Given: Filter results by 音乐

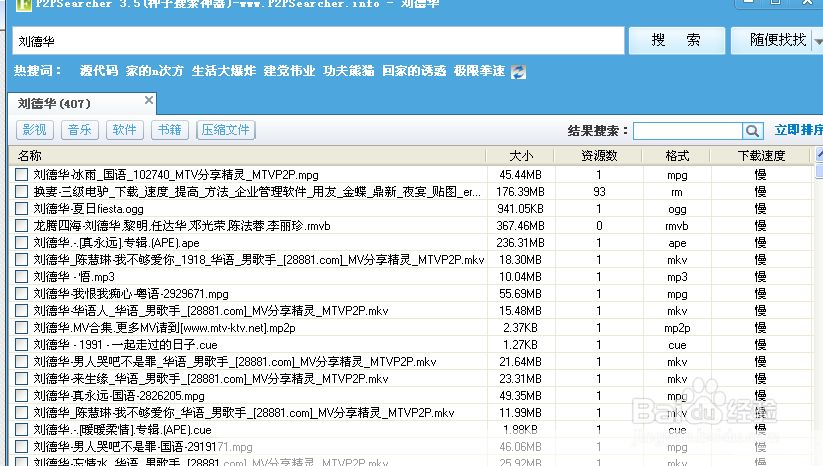Looking at the screenshot, I should tap(80, 130).
